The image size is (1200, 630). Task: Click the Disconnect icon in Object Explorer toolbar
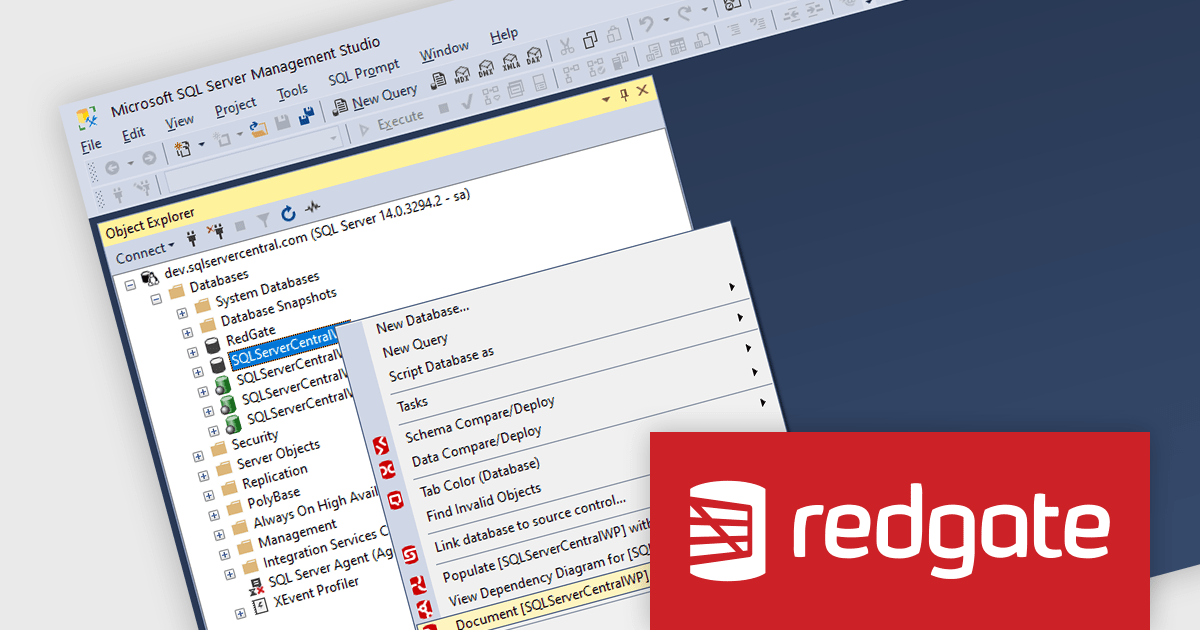coord(215,229)
